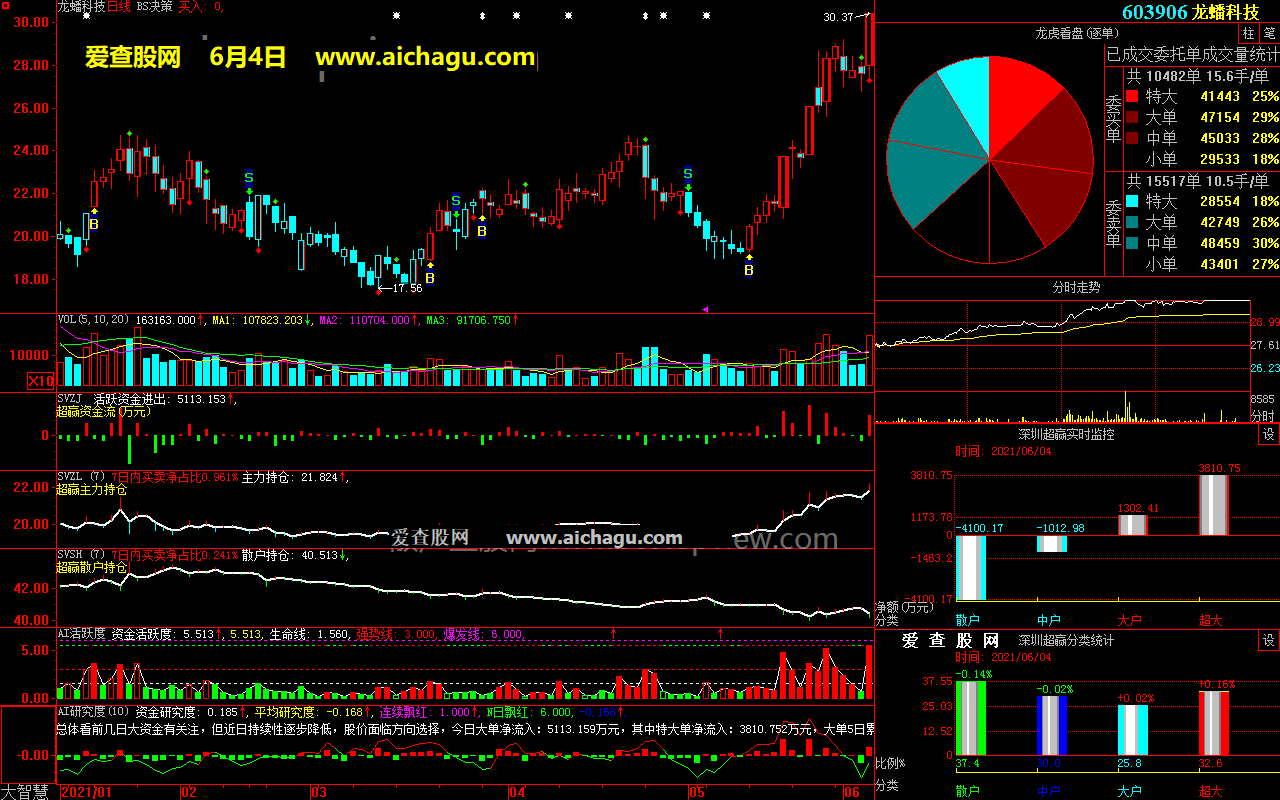
Task: Click the B buy marker beside 17.56 low
Action: click(430, 278)
